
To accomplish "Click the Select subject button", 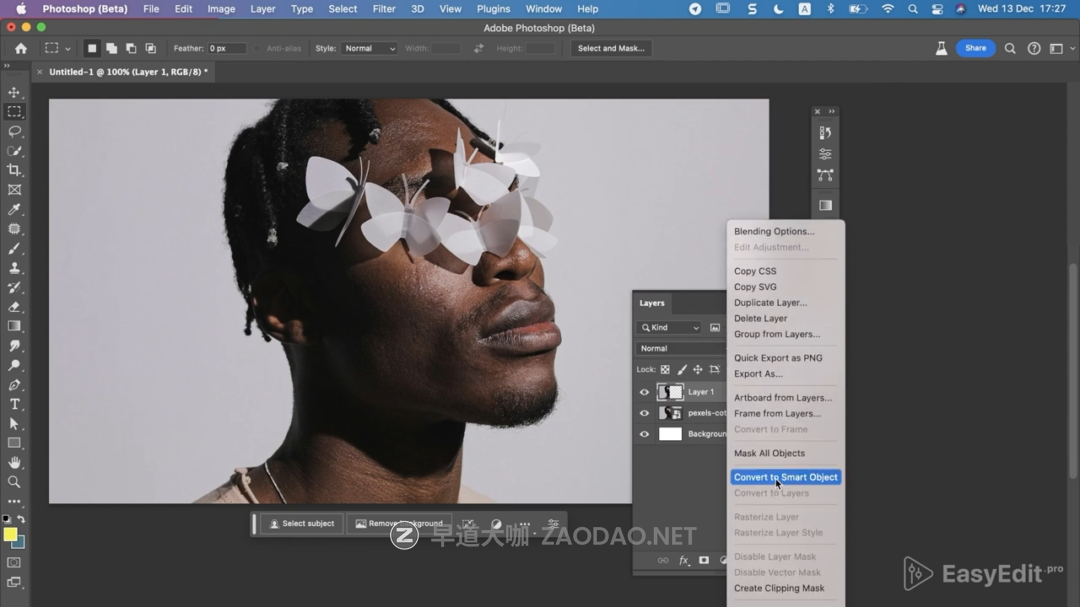I will [x=301, y=523].
